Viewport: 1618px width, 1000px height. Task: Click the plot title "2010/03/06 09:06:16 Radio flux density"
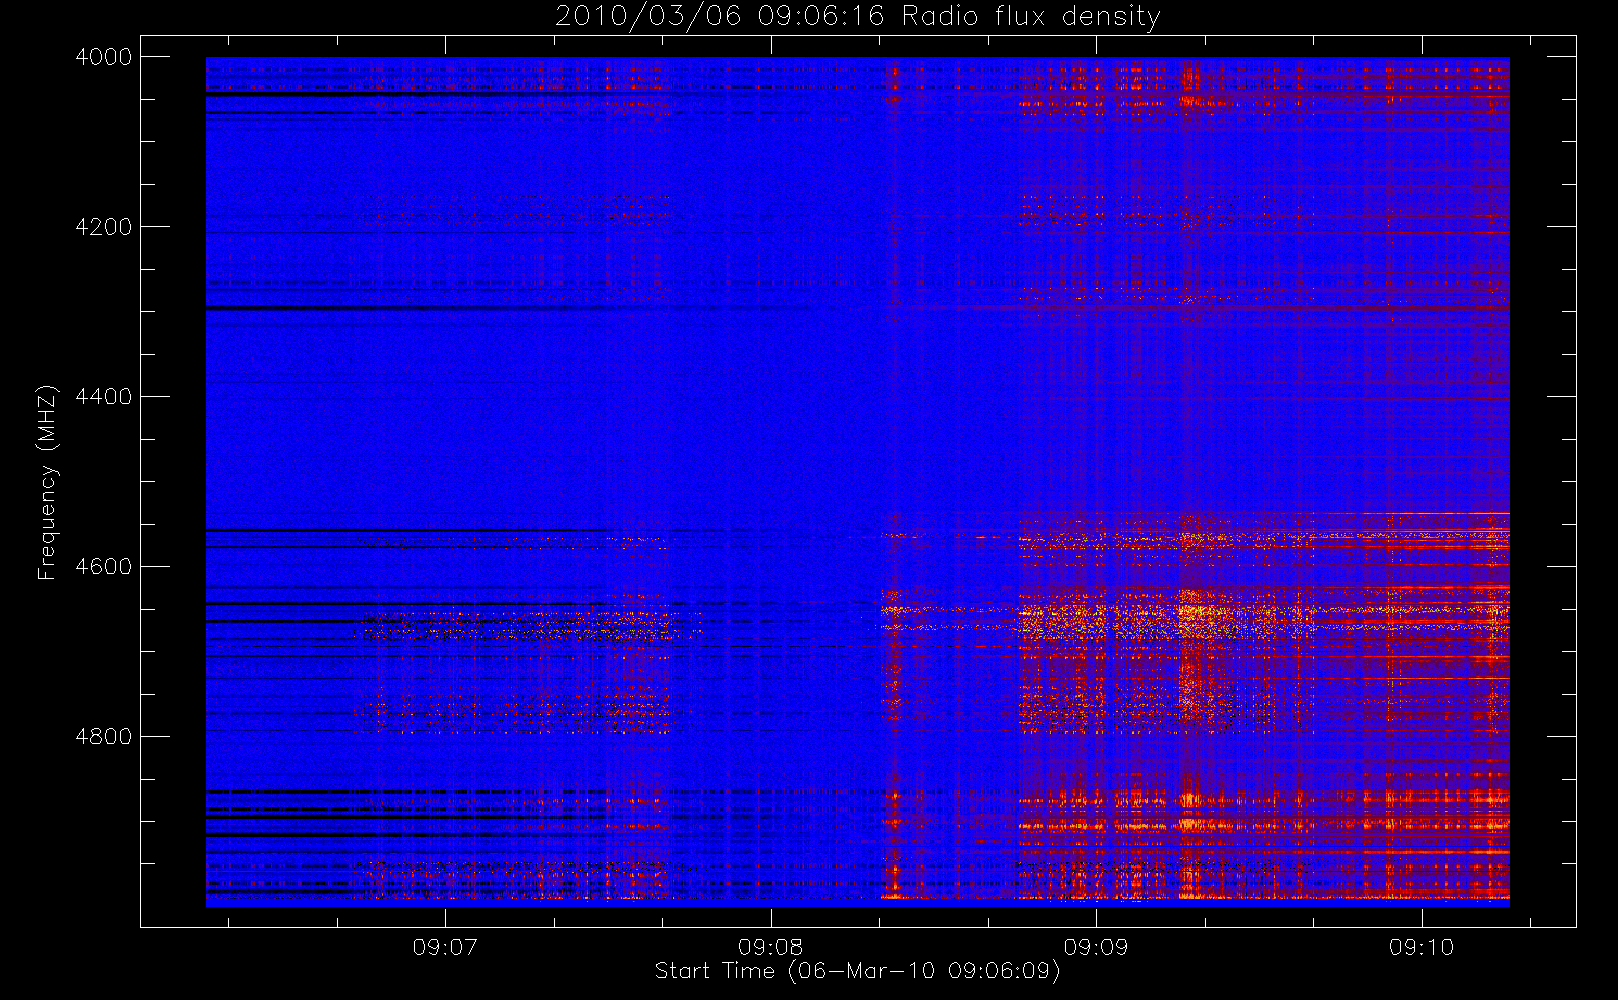(857, 17)
